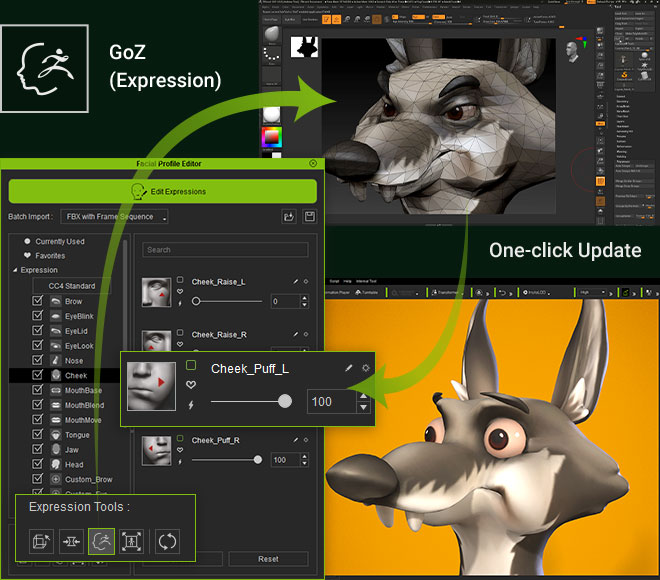Select the Tongue expression category
The width and height of the screenshot is (660, 580).
tap(77, 435)
